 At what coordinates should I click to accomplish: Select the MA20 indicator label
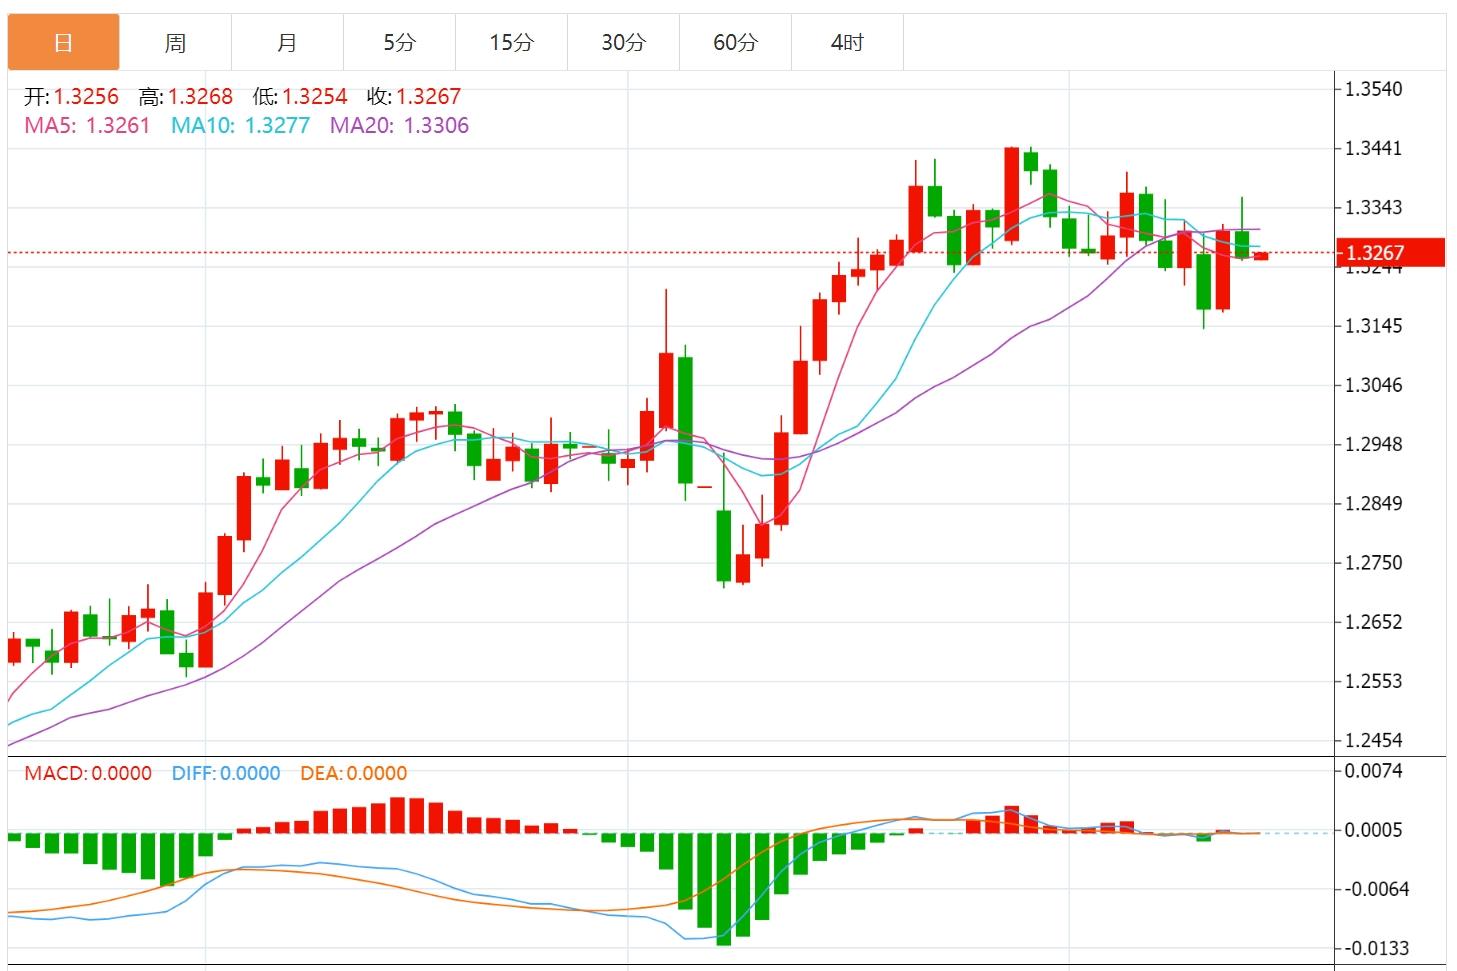(399, 126)
